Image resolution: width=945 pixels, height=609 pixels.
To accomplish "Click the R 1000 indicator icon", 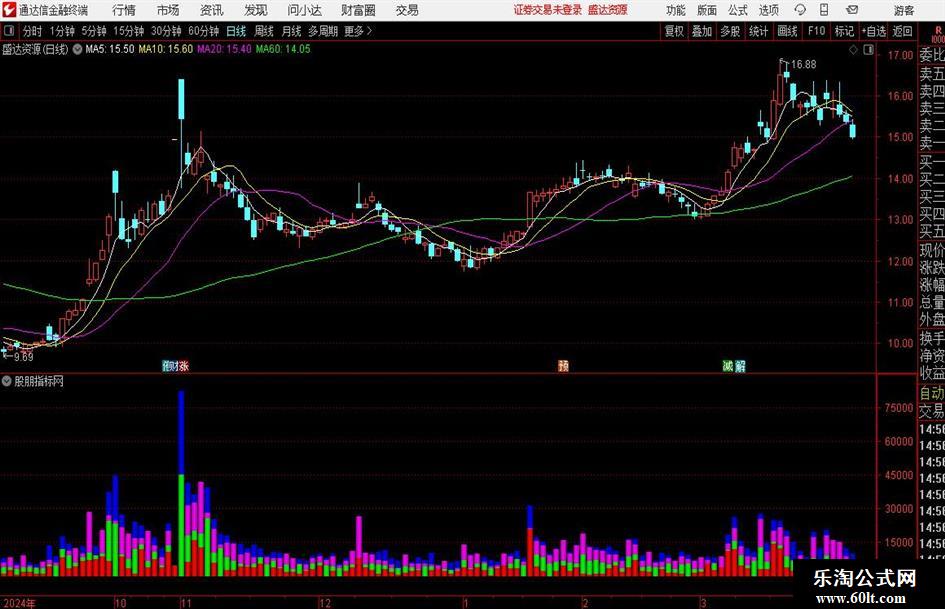I will tap(938, 35).
